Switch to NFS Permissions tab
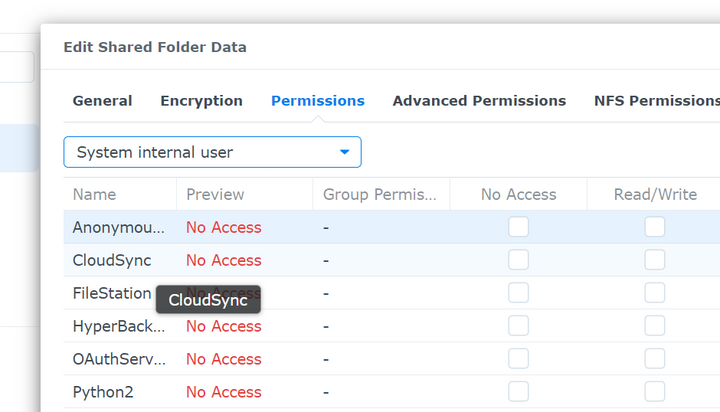 [x=656, y=101]
